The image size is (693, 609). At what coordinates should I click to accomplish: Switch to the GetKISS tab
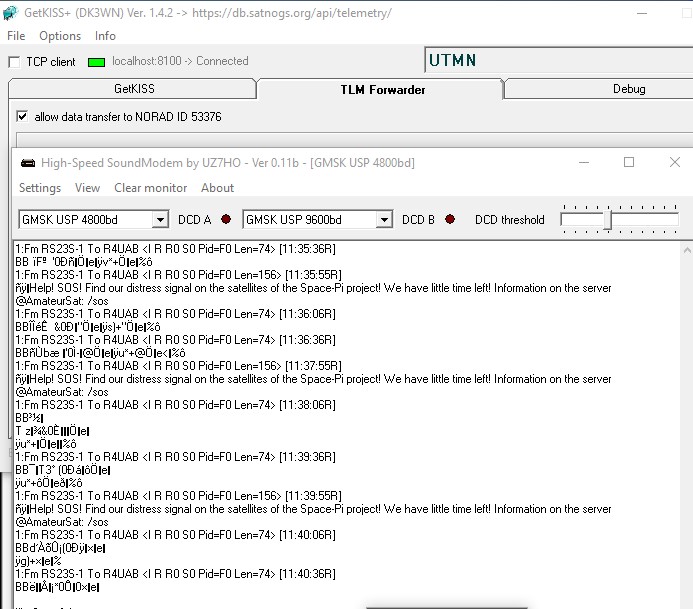coord(132,89)
